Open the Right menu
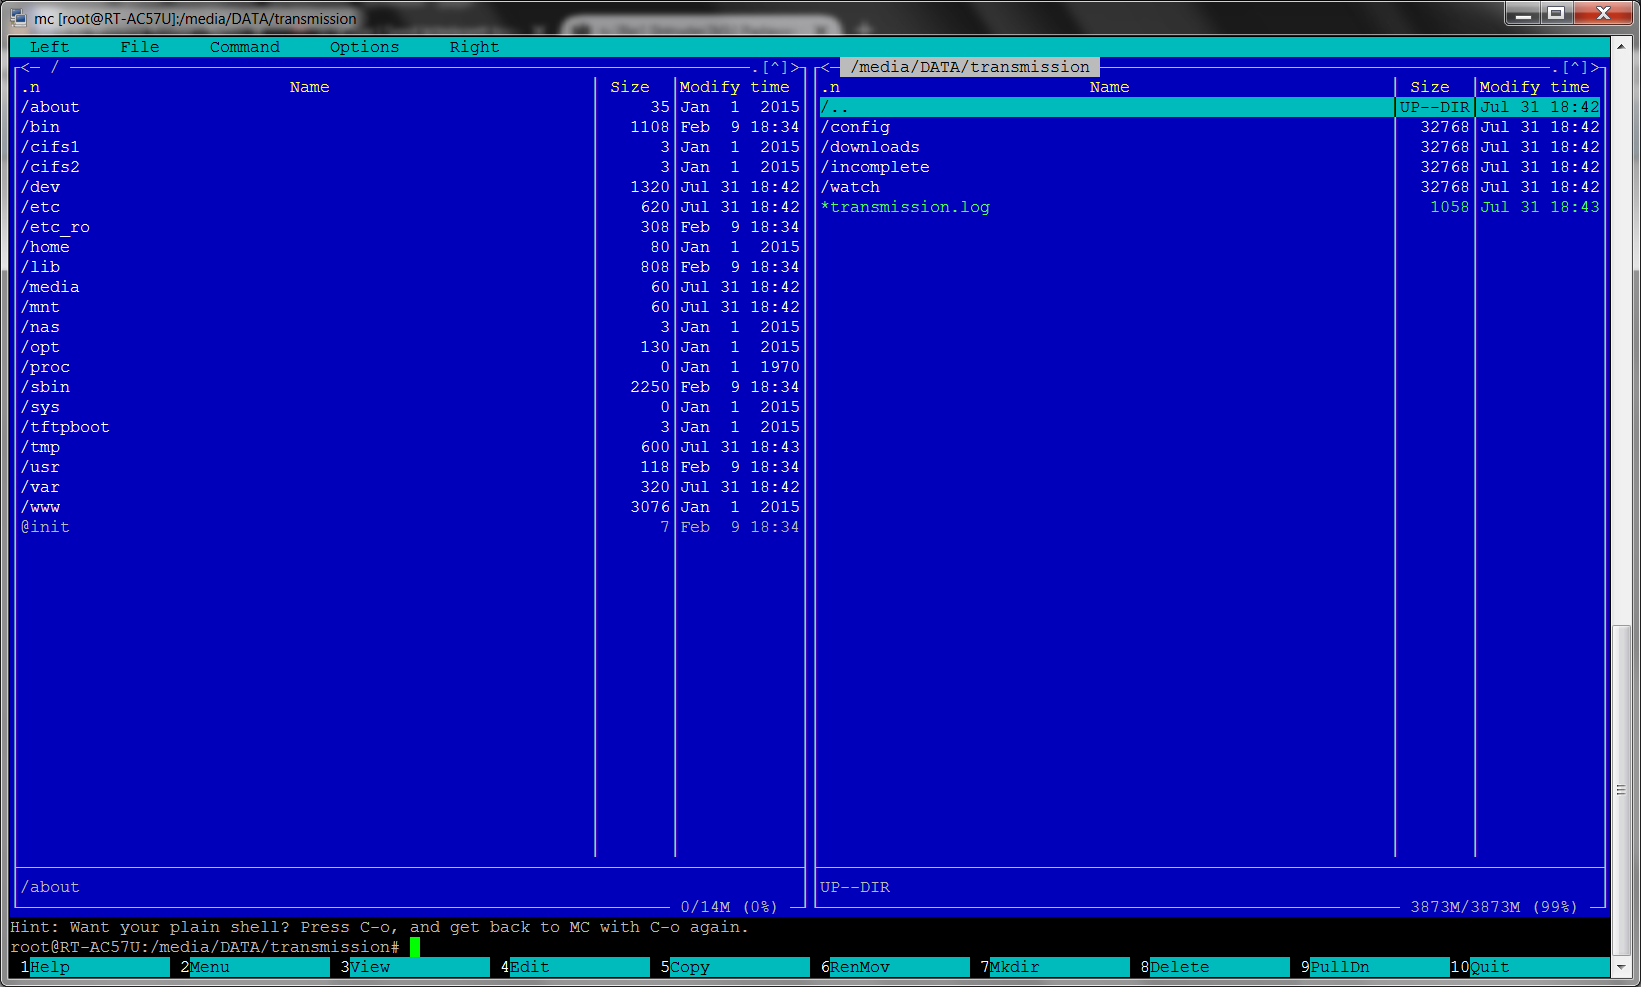Screen dimensions: 1641x987 (x=474, y=47)
